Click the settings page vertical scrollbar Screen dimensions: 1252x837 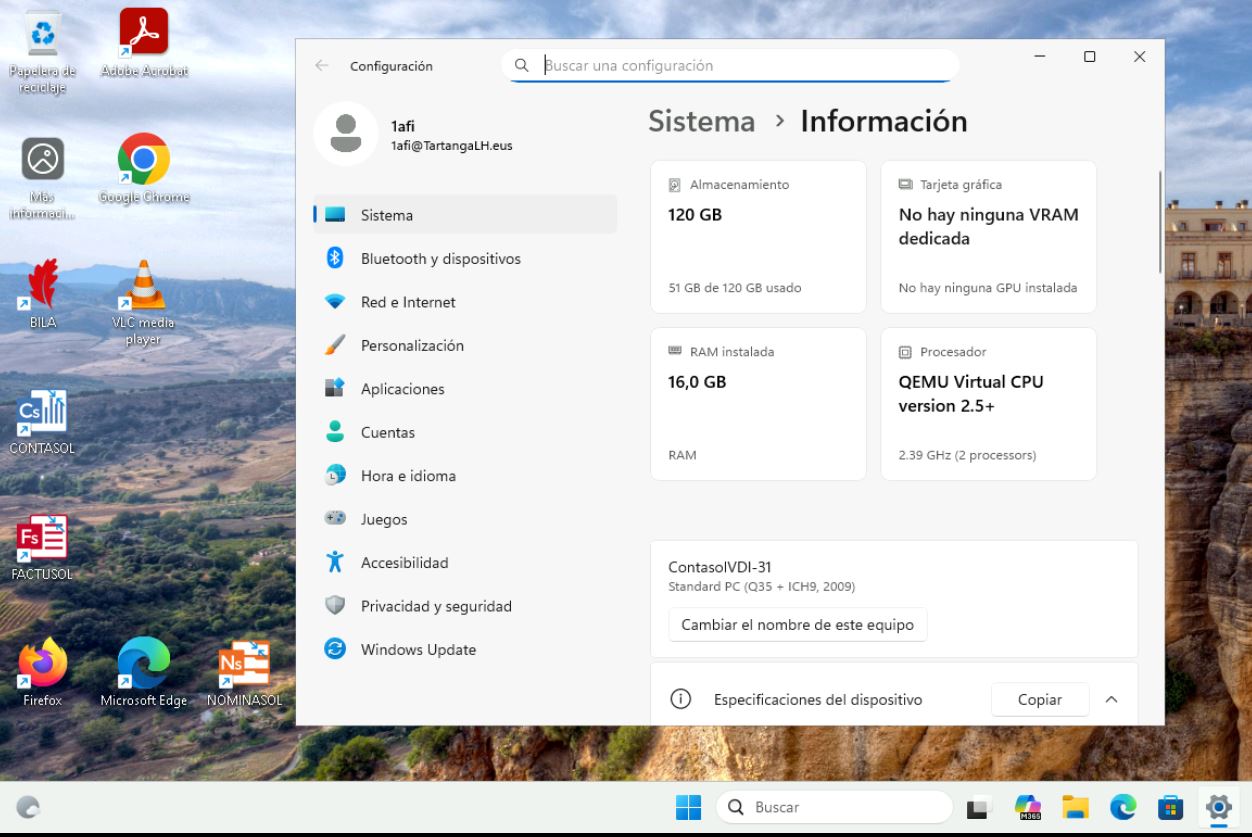[x=1160, y=220]
